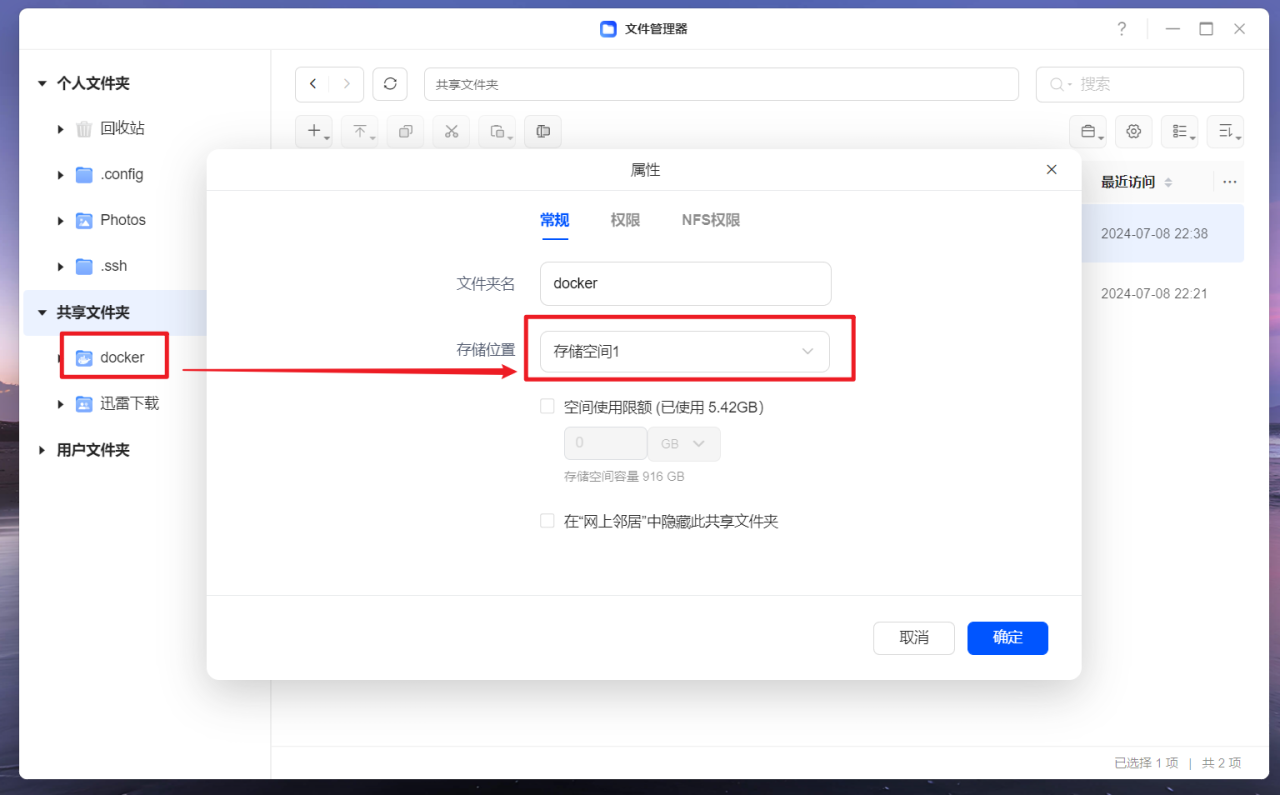Click the refresh icon above the file list
The width and height of the screenshot is (1280, 795).
(390, 84)
